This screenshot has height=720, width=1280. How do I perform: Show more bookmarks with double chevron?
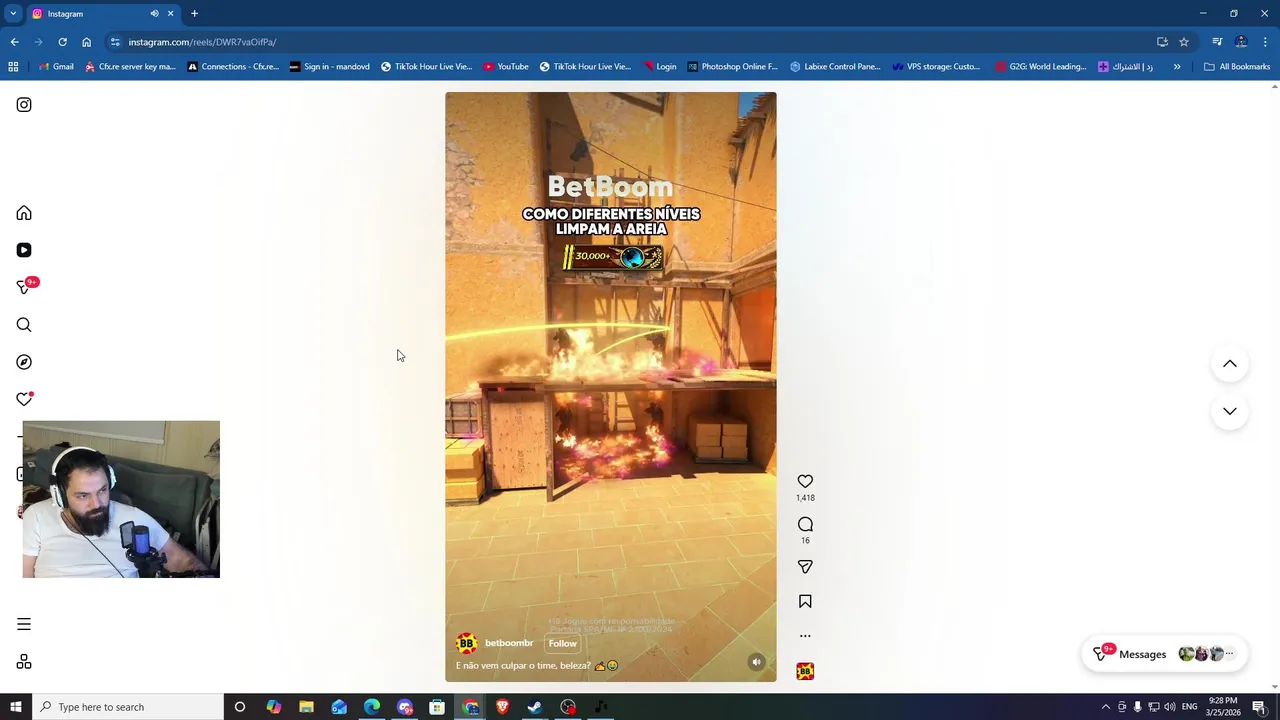(x=1177, y=67)
